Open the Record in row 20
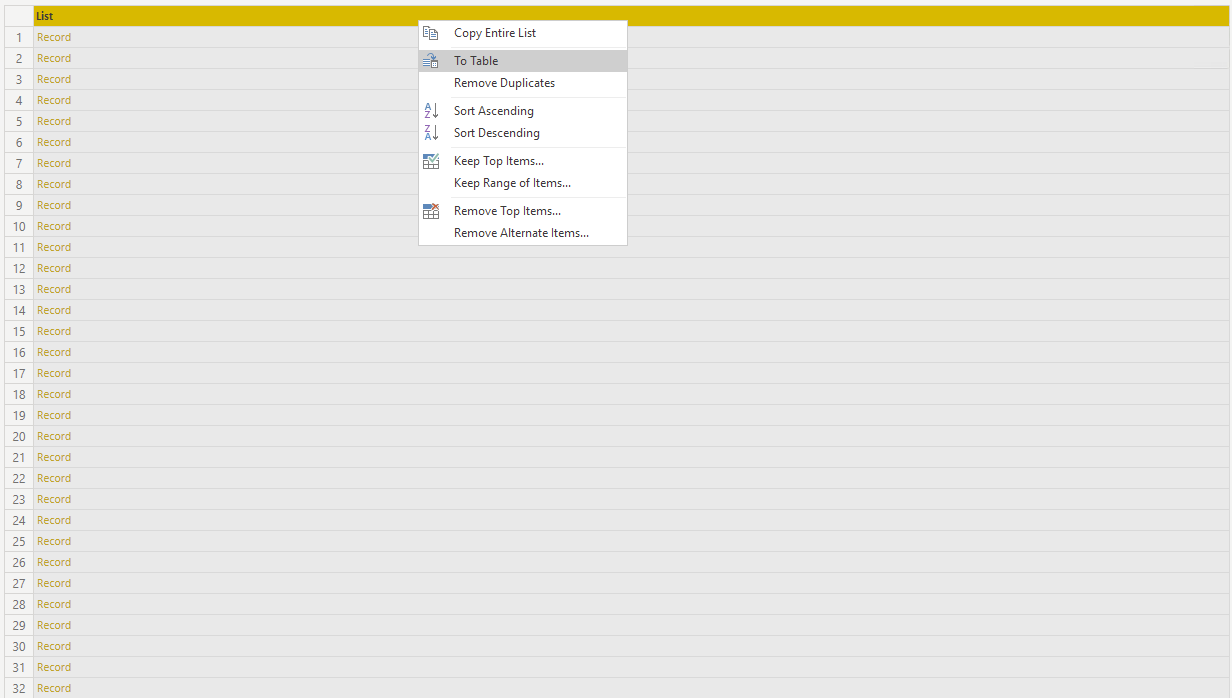Screen dimensions: 1232x698 click(53, 435)
